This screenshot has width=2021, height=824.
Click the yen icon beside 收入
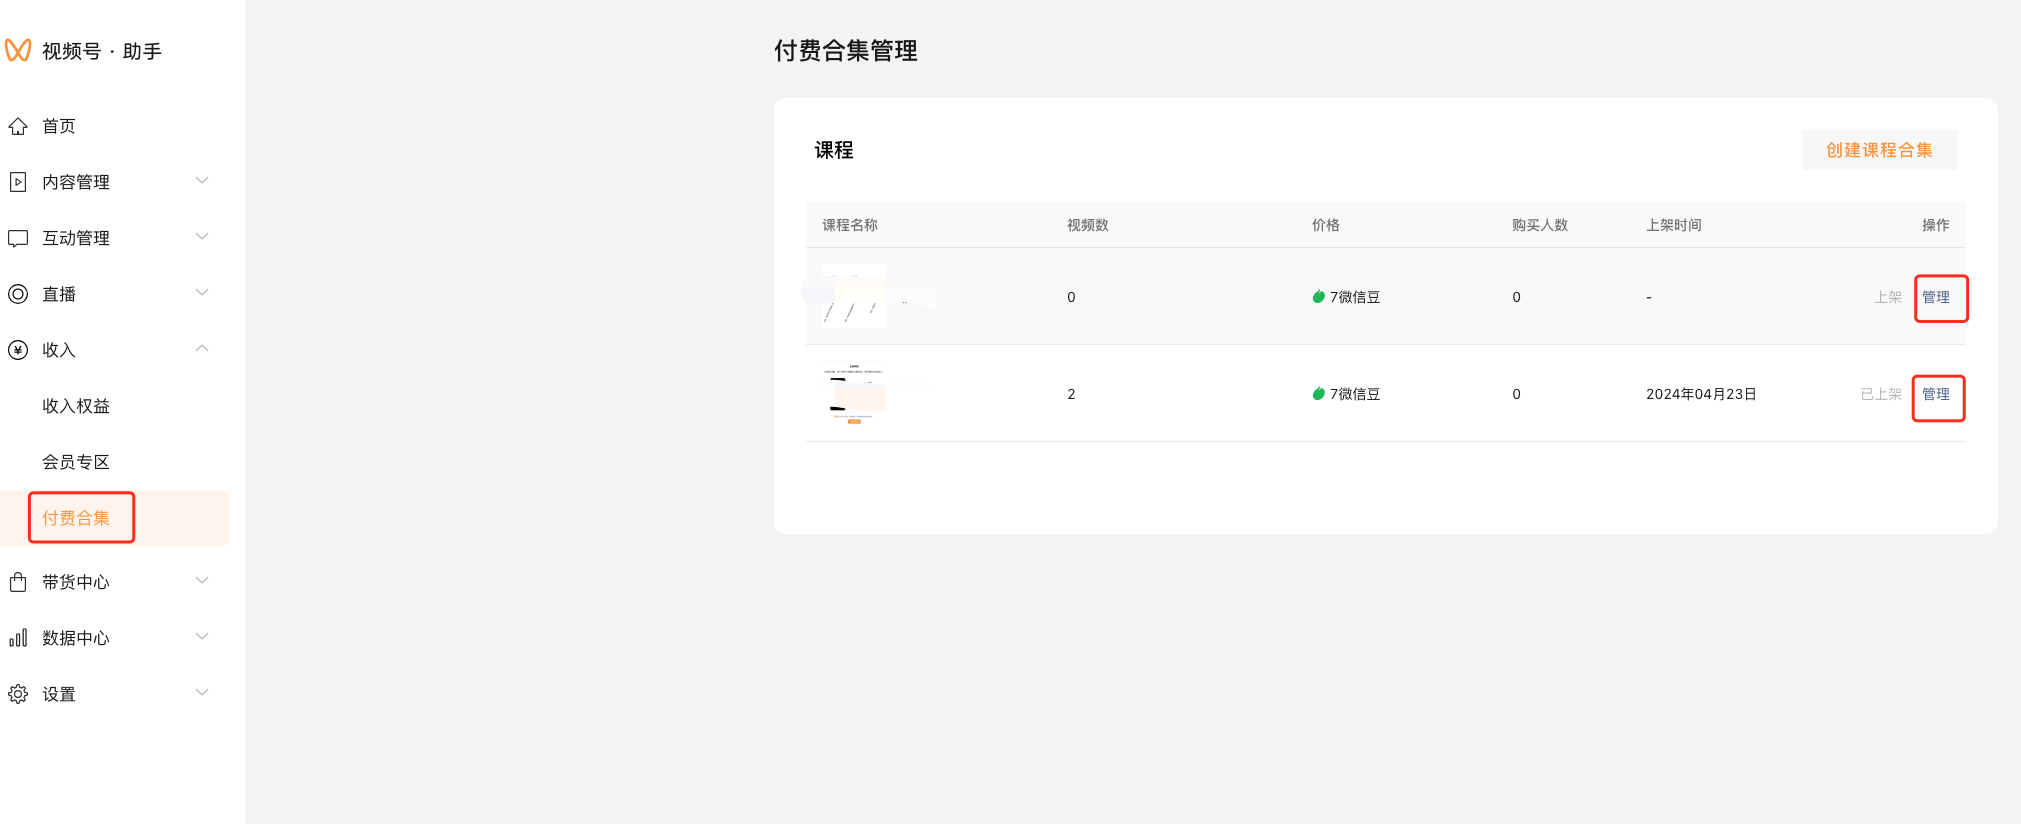pos(18,350)
